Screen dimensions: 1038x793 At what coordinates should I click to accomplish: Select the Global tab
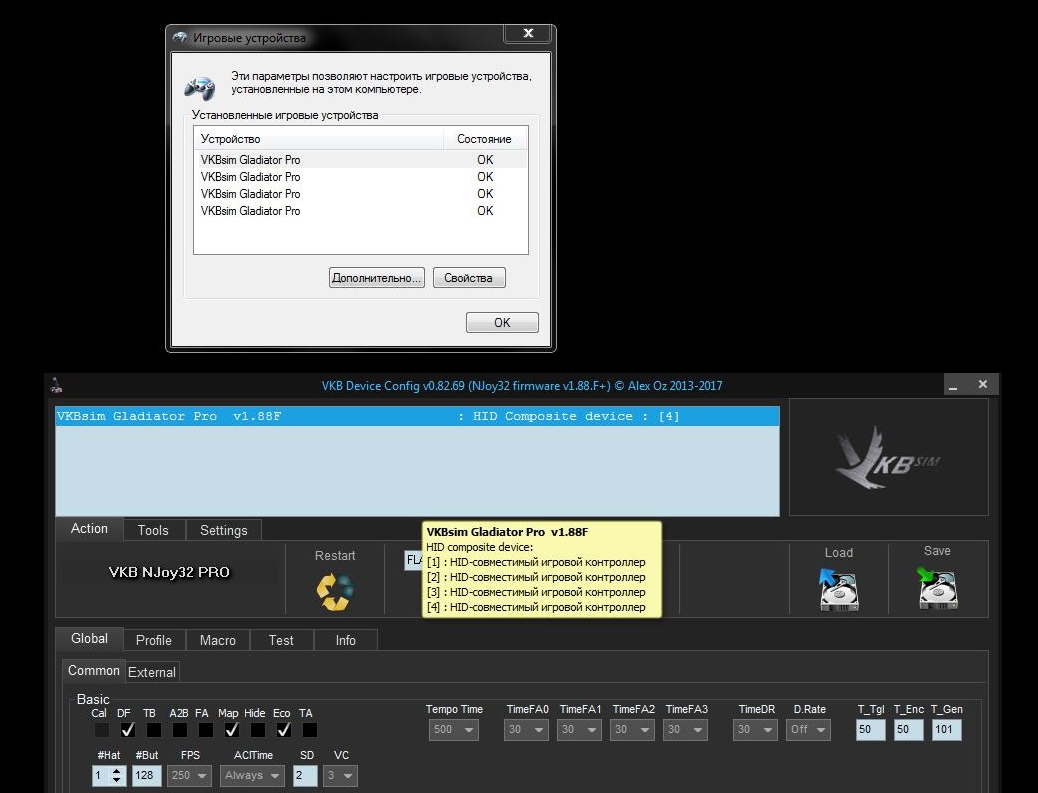point(89,638)
